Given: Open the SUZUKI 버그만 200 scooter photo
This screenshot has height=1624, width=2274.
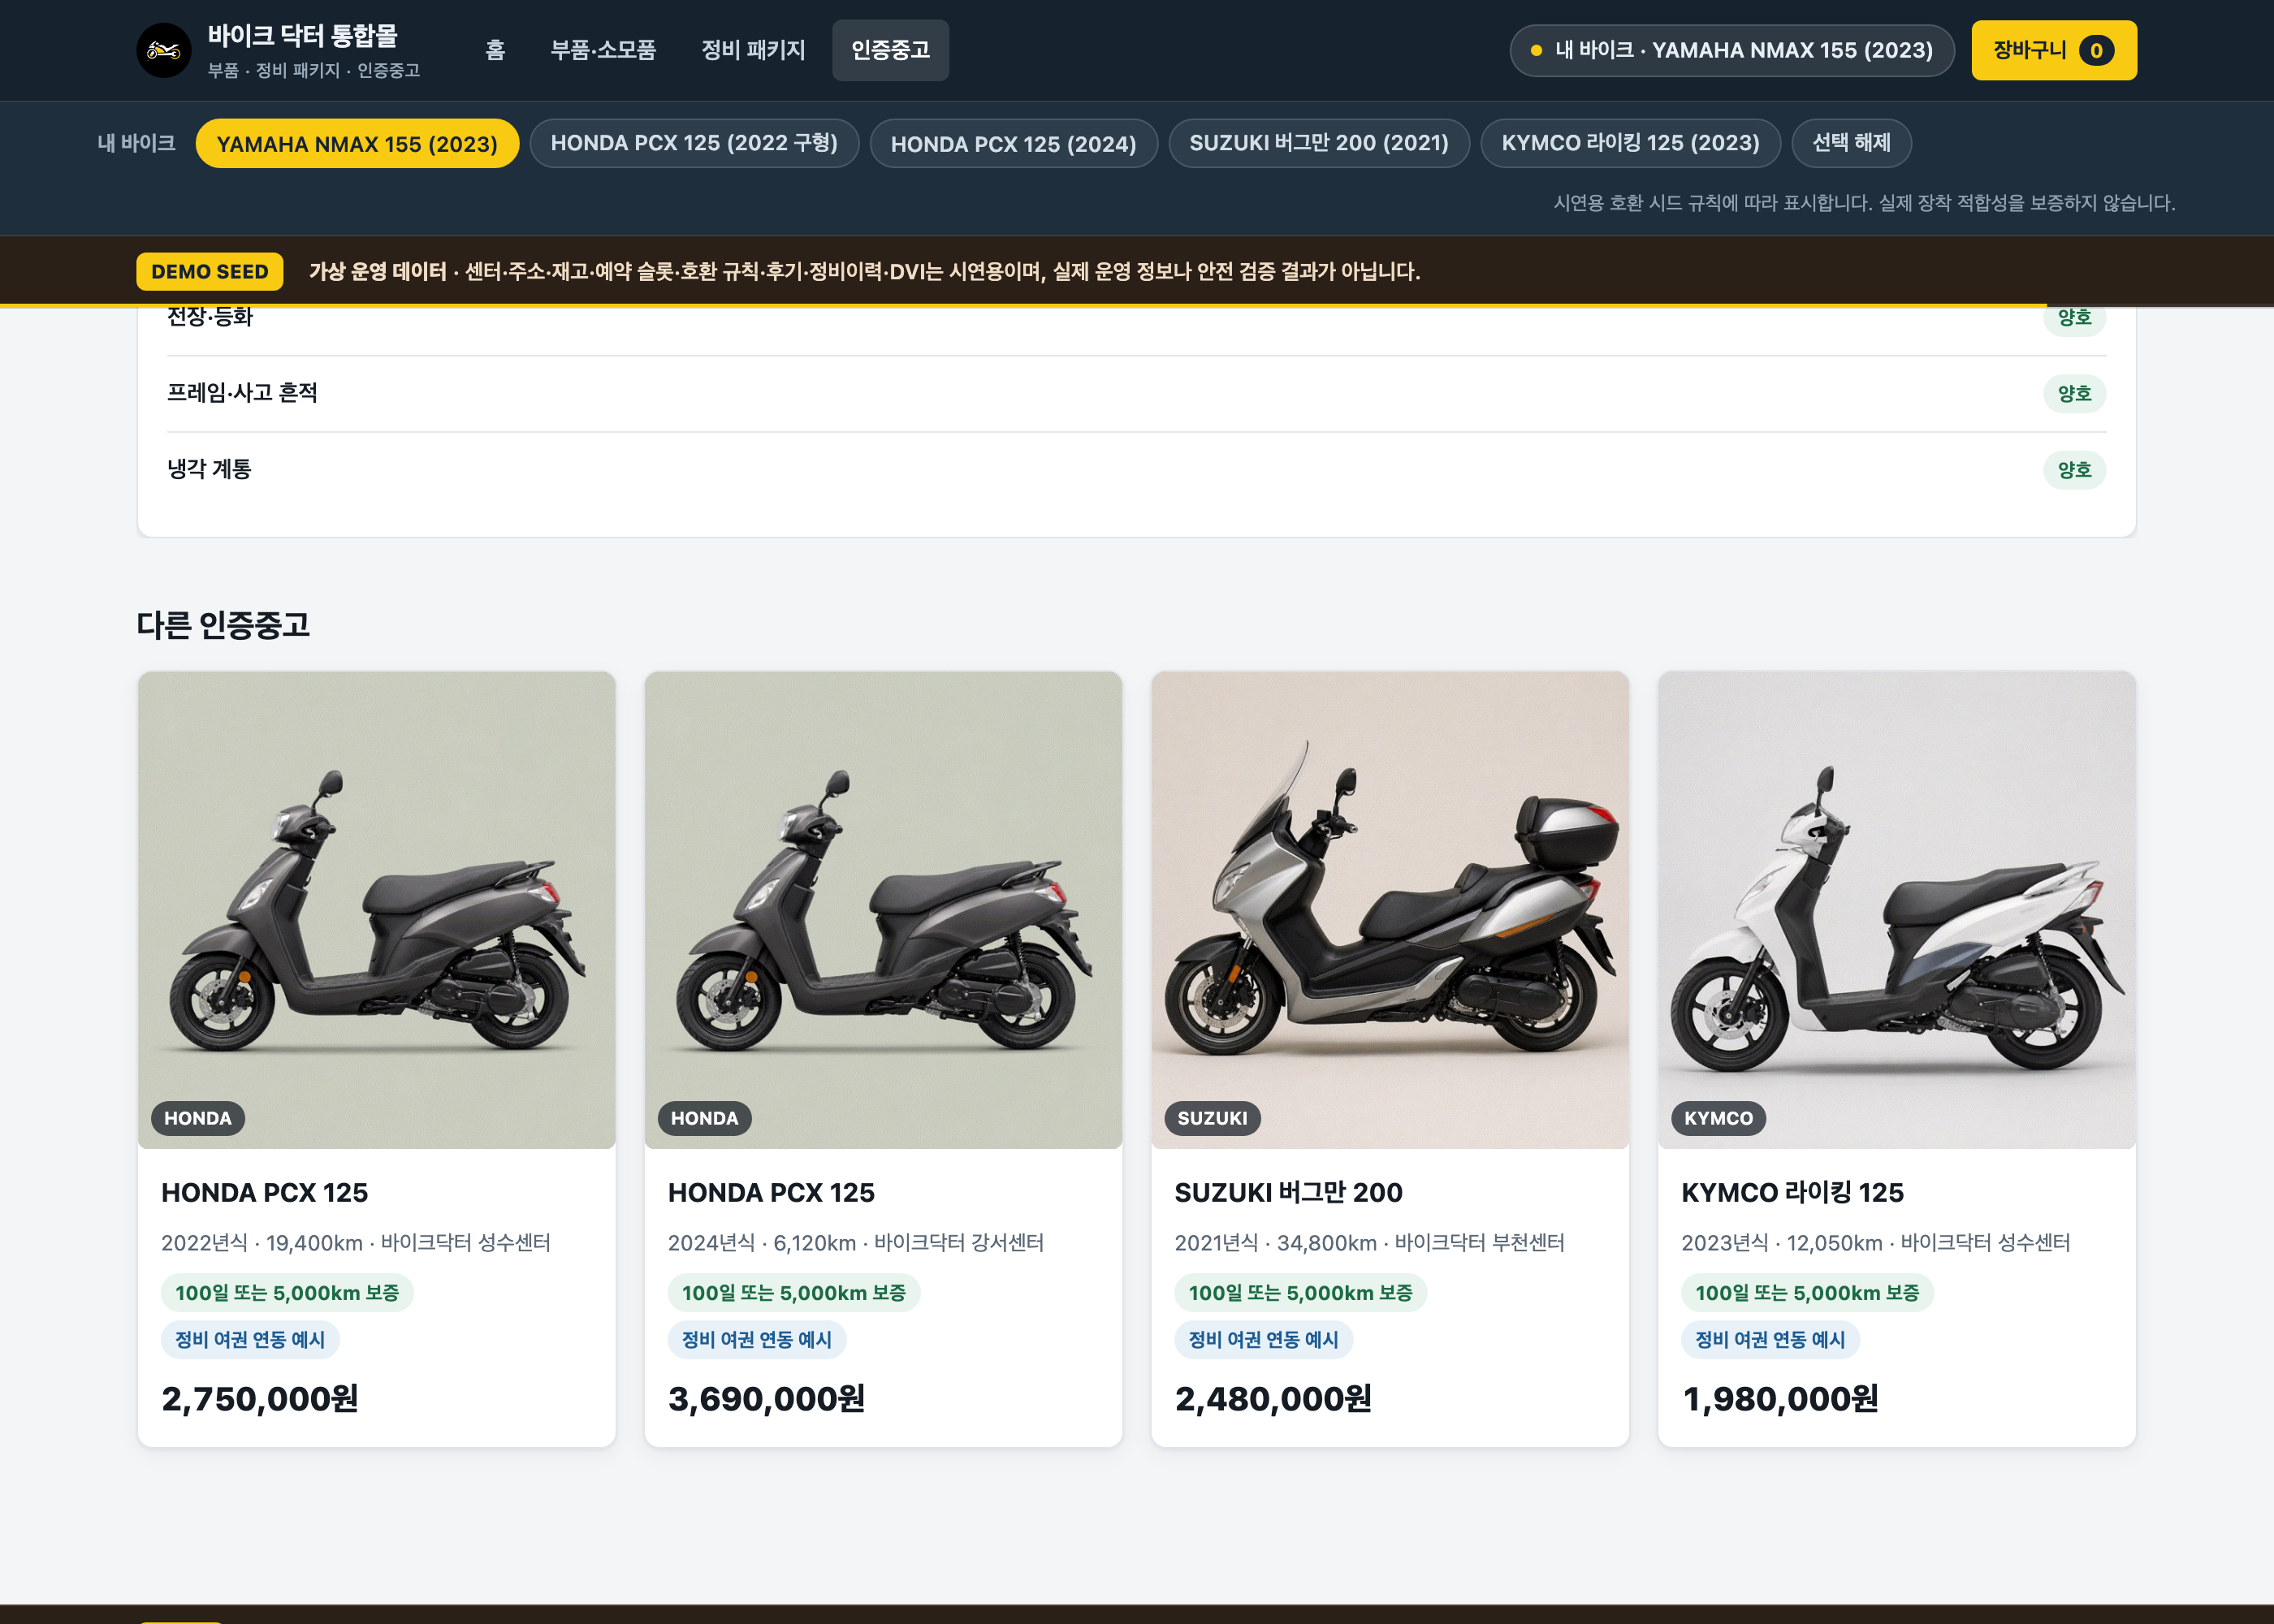Looking at the screenshot, I should click(x=1390, y=910).
